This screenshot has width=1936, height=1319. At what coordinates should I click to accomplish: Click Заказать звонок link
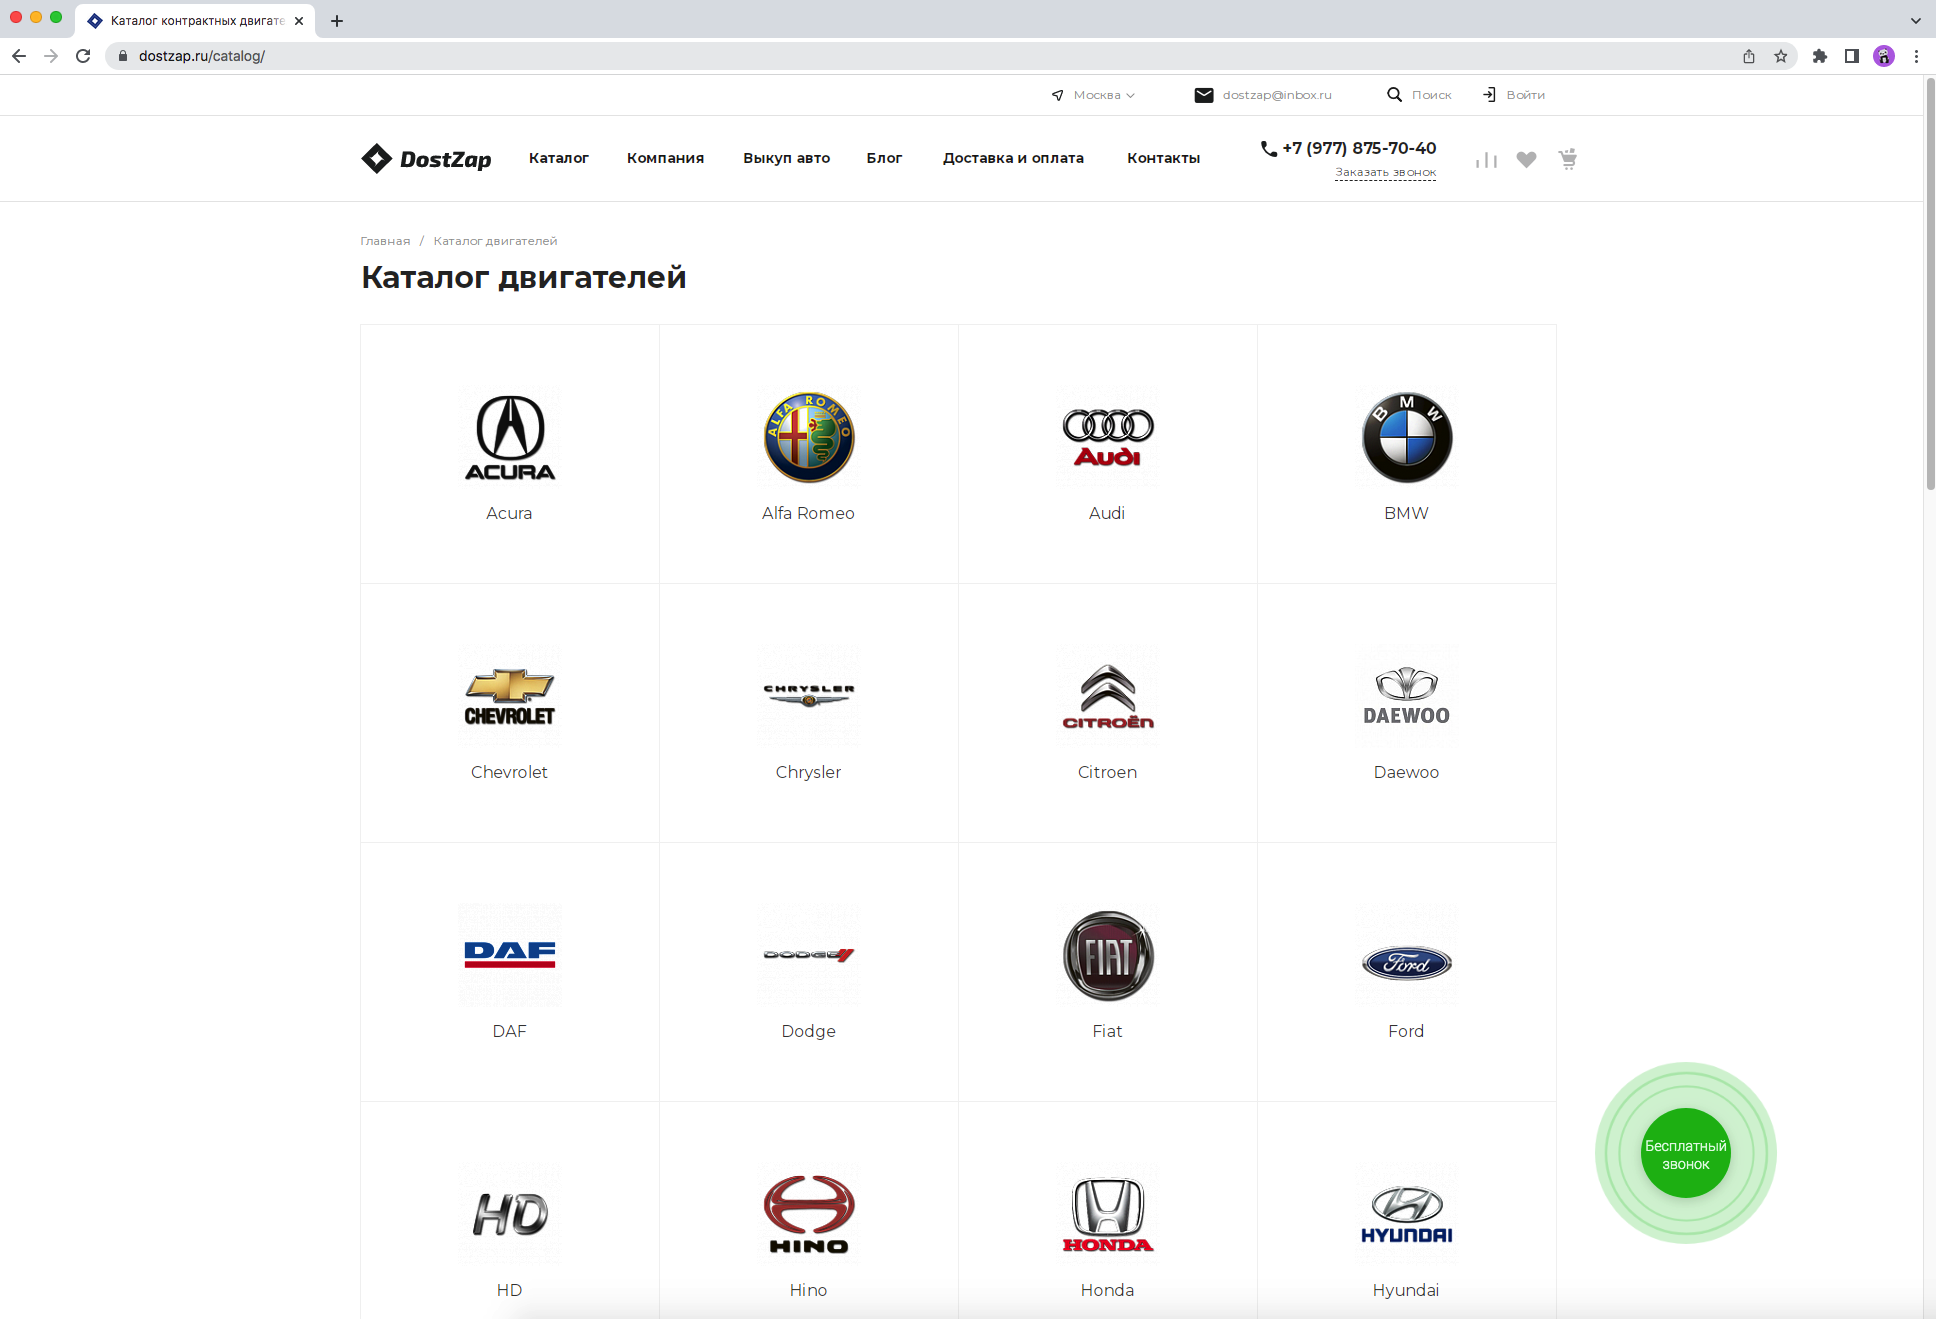click(1385, 173)
